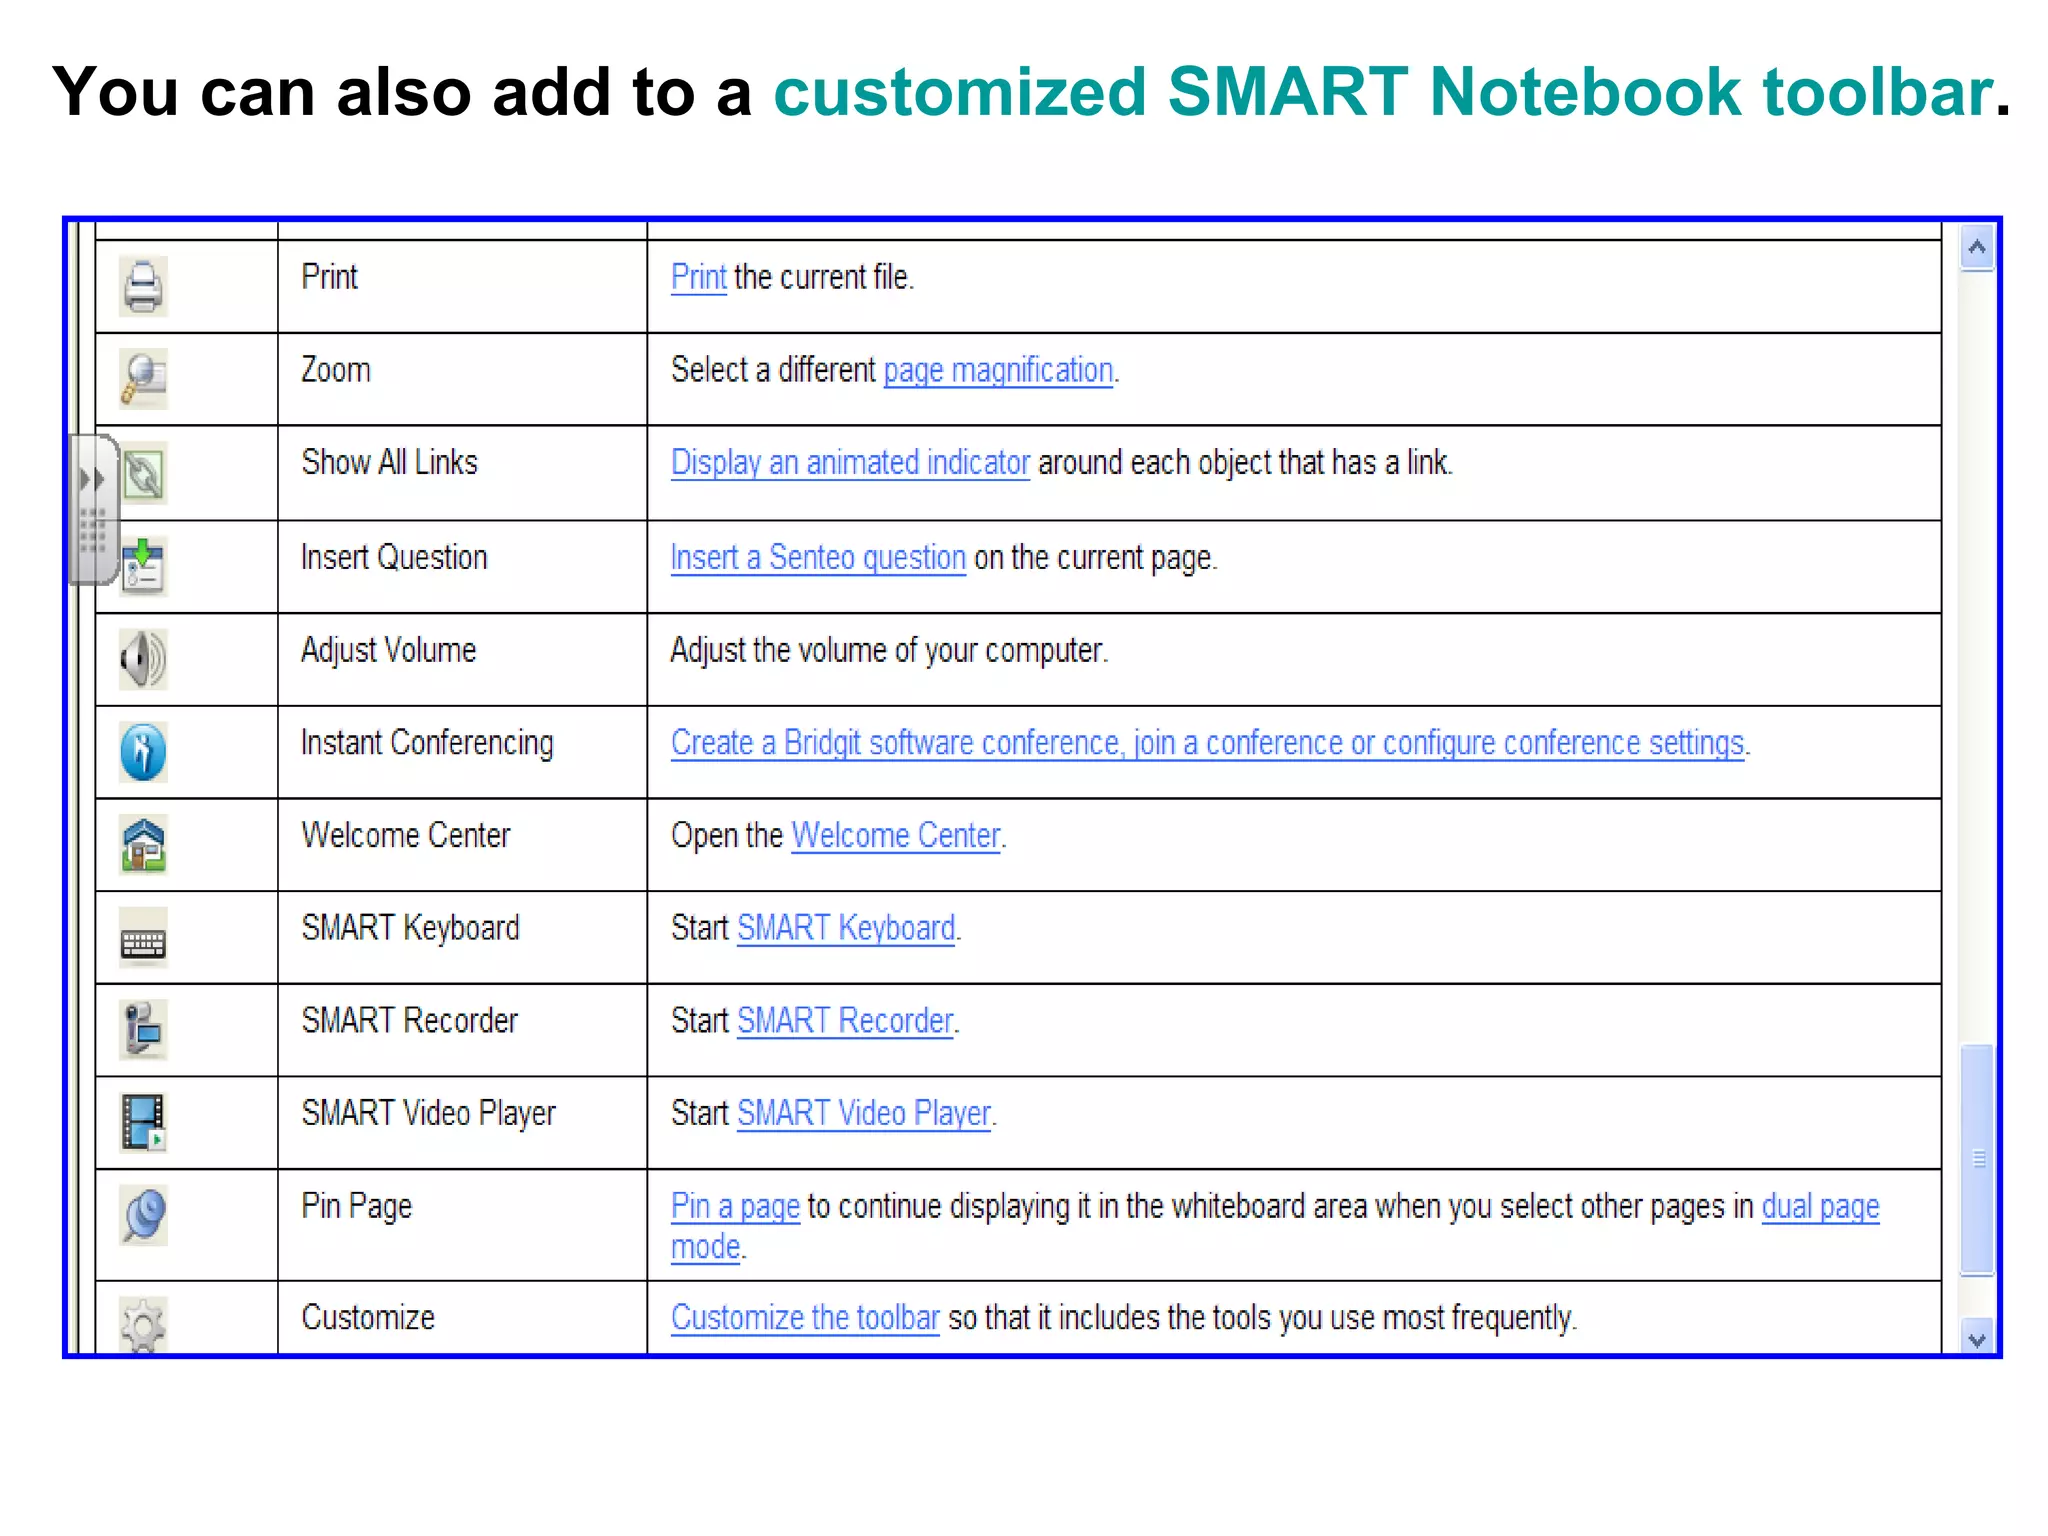2048x1536 pixels.
Task: Open the Create a Bridgit software conference link
Action: click(x=1208, y=743)
